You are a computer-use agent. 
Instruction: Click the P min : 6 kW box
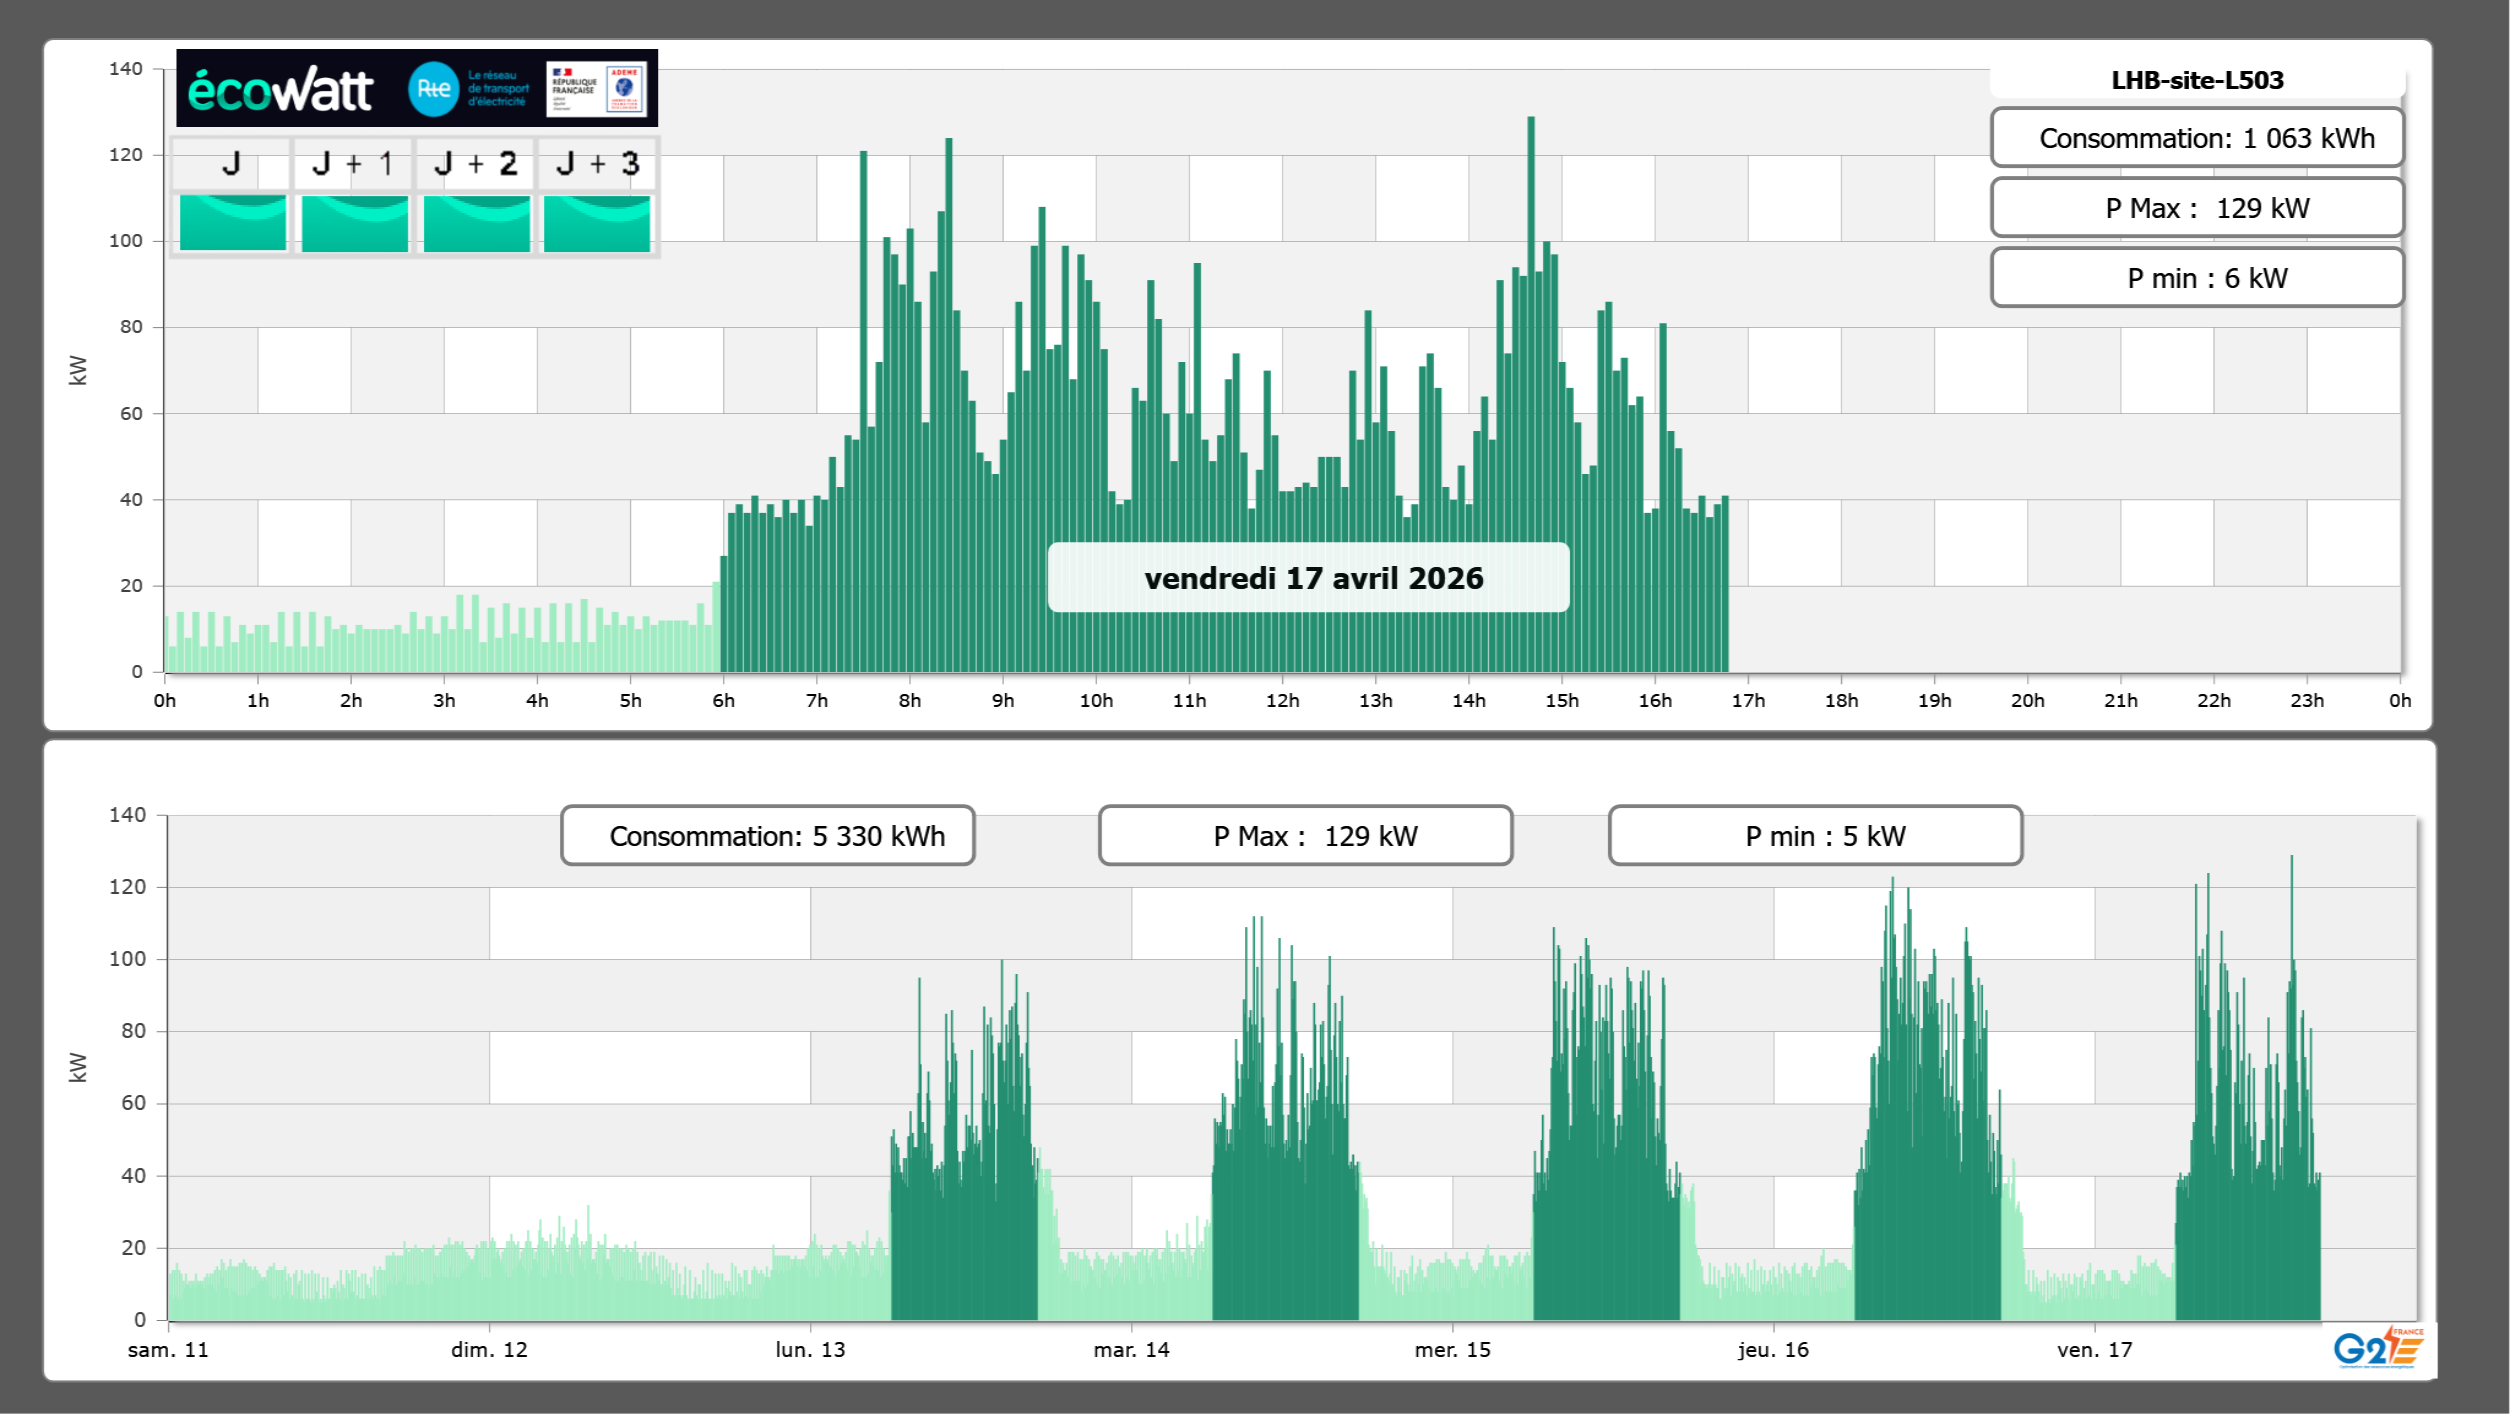[x=2196, y=278]
